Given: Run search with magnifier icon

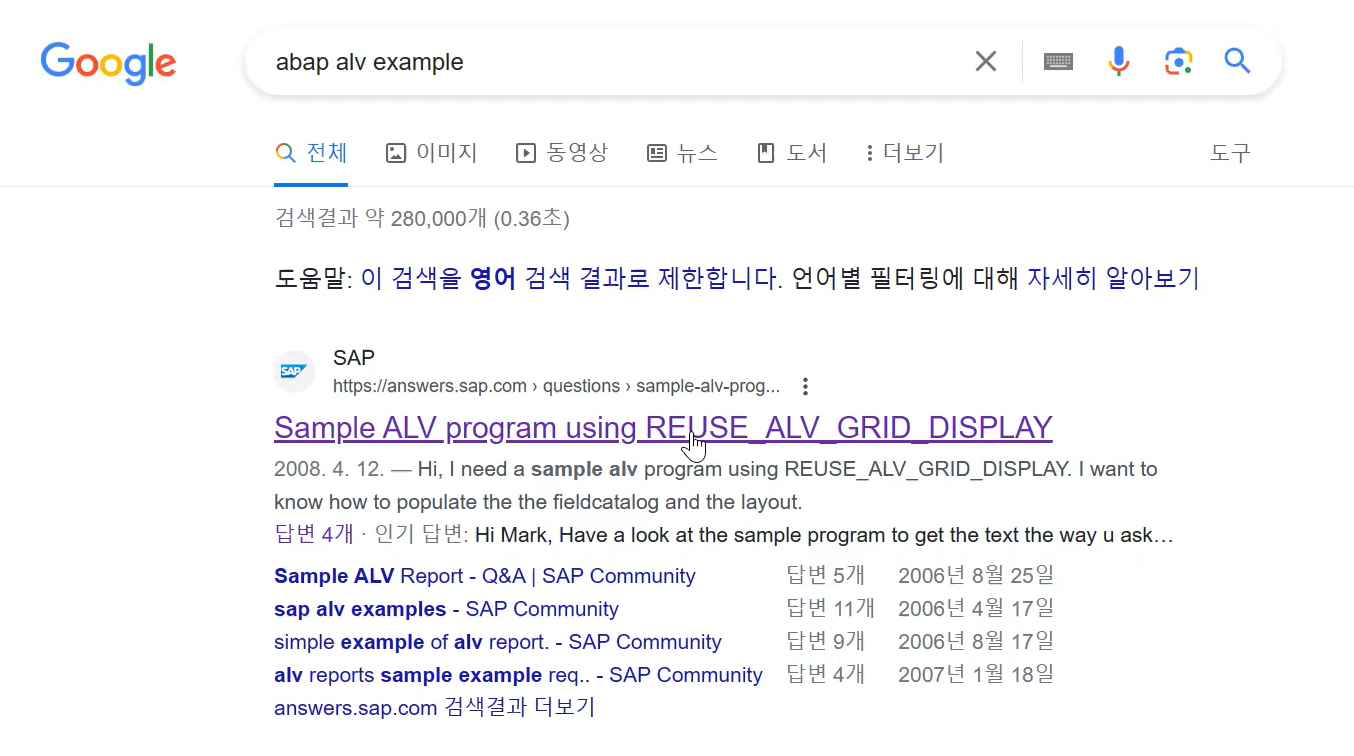Looking at the screenshot, I should [1238, 61].
